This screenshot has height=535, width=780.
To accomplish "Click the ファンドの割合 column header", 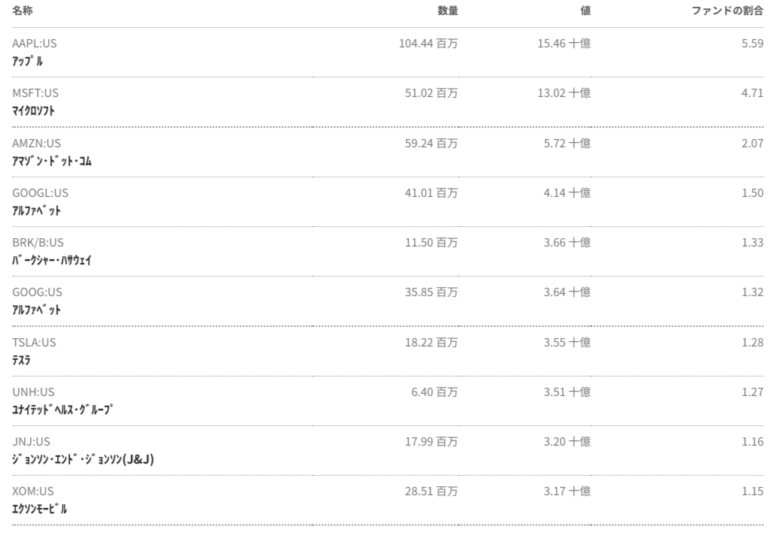I will [727, 10].
